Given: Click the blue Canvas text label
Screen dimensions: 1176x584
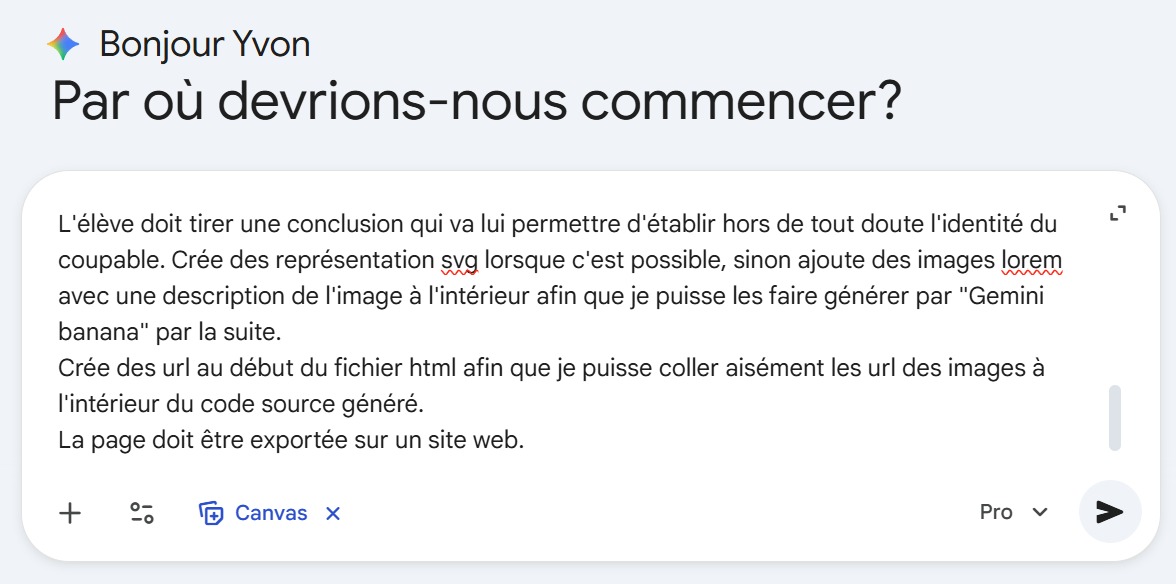Looking at the screenshot, I should tap(270, 512).
